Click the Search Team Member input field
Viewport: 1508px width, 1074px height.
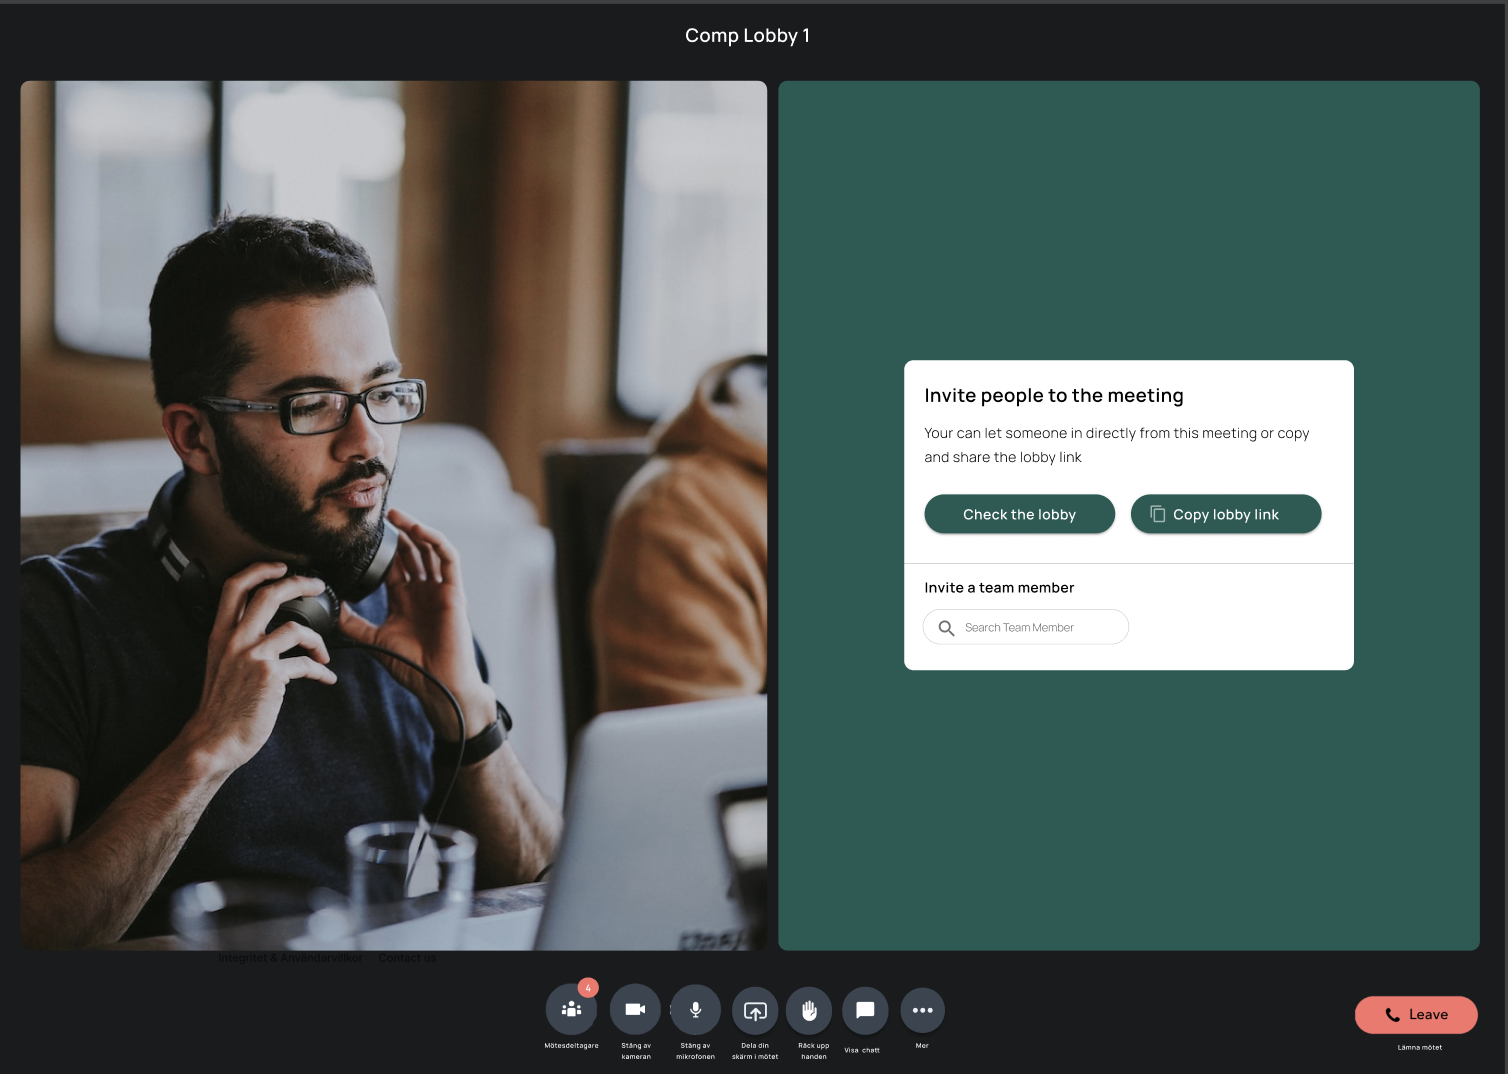click(1025, 627)
